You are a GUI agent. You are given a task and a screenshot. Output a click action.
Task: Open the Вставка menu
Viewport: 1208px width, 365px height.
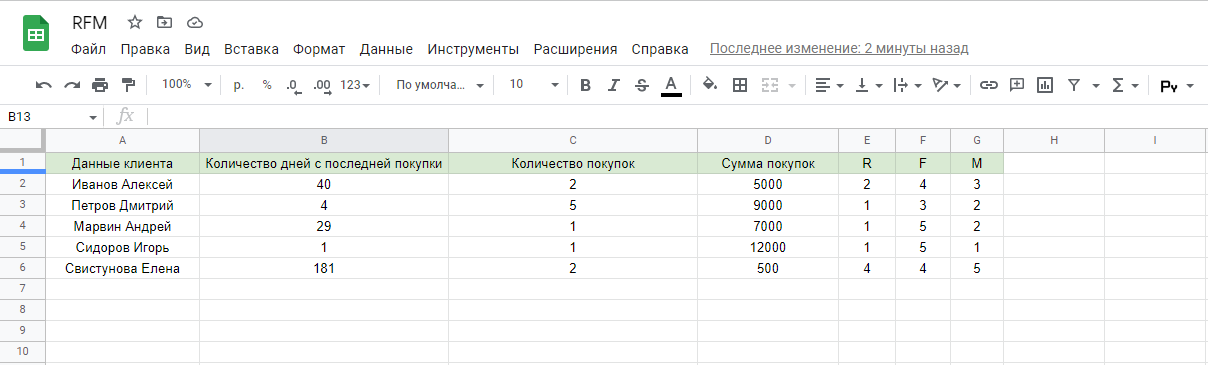click(x=251, y=49)
